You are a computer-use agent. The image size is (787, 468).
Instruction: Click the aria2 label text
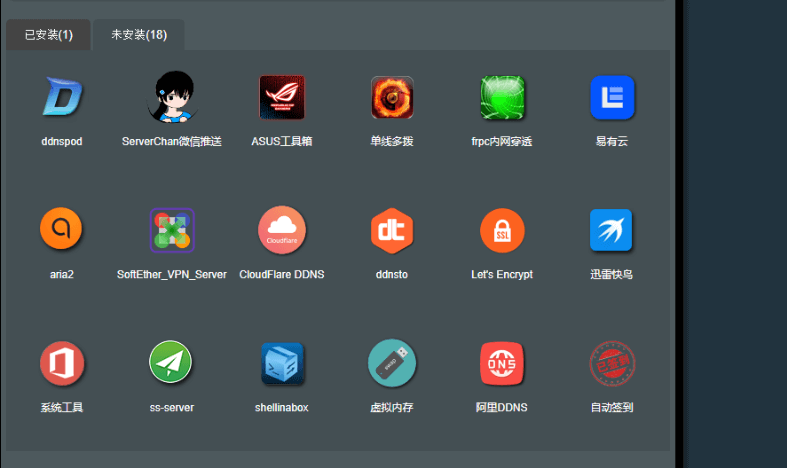pos(62,274)
